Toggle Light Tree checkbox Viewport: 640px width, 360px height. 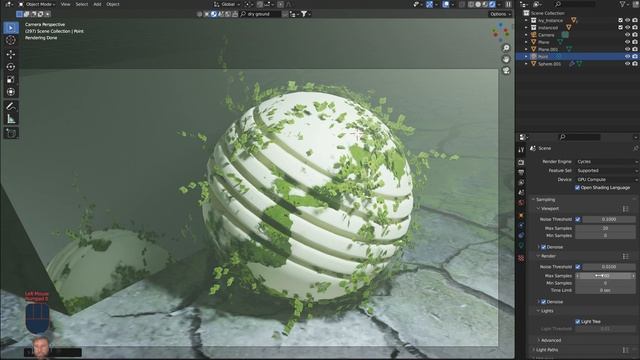578,322
